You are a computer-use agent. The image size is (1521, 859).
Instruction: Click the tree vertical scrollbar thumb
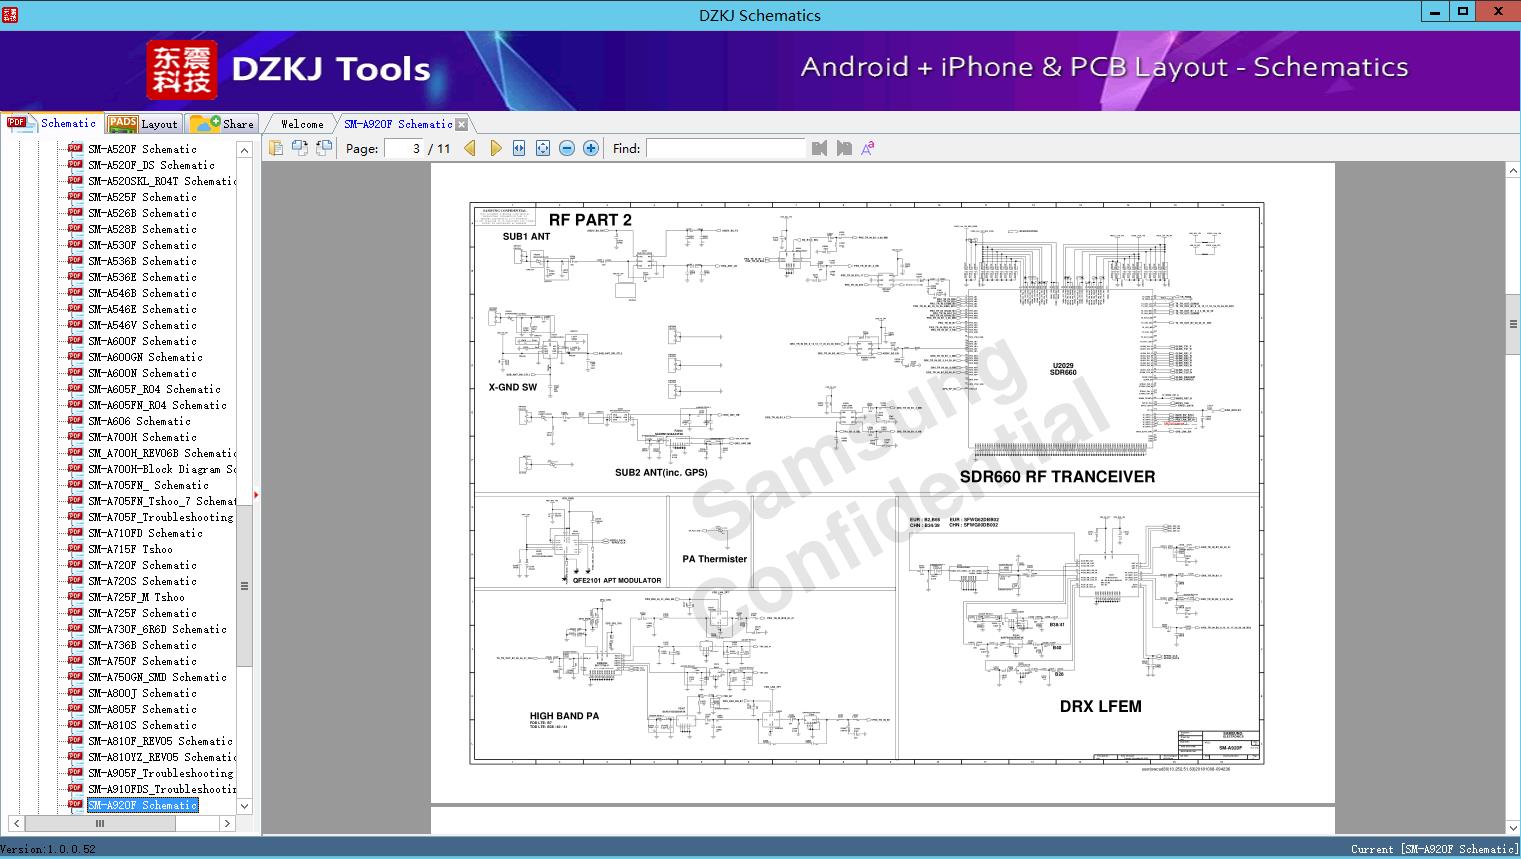[244, 586]
